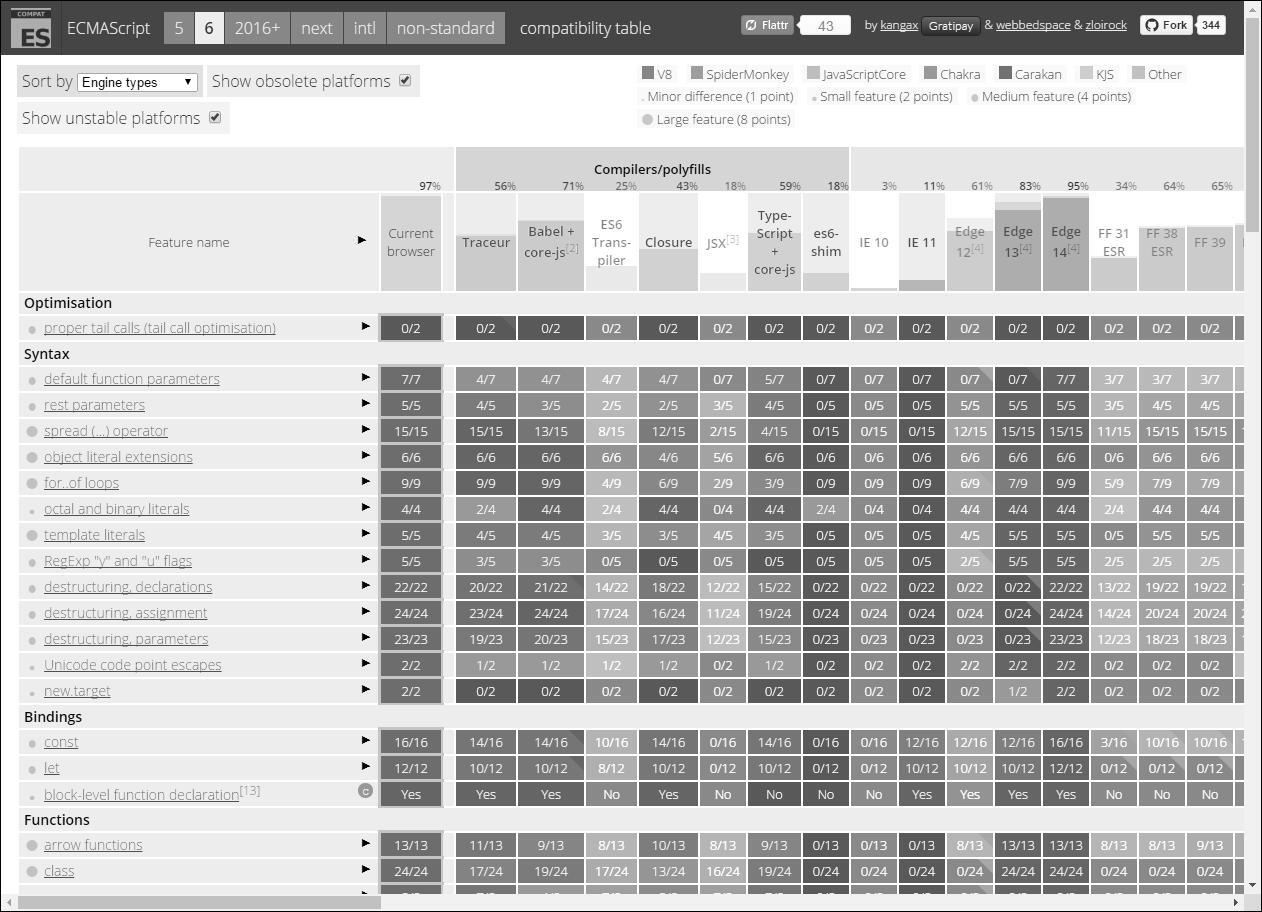Switch to the ES 5 tab
1262x912 pixels.
point(179,28)
